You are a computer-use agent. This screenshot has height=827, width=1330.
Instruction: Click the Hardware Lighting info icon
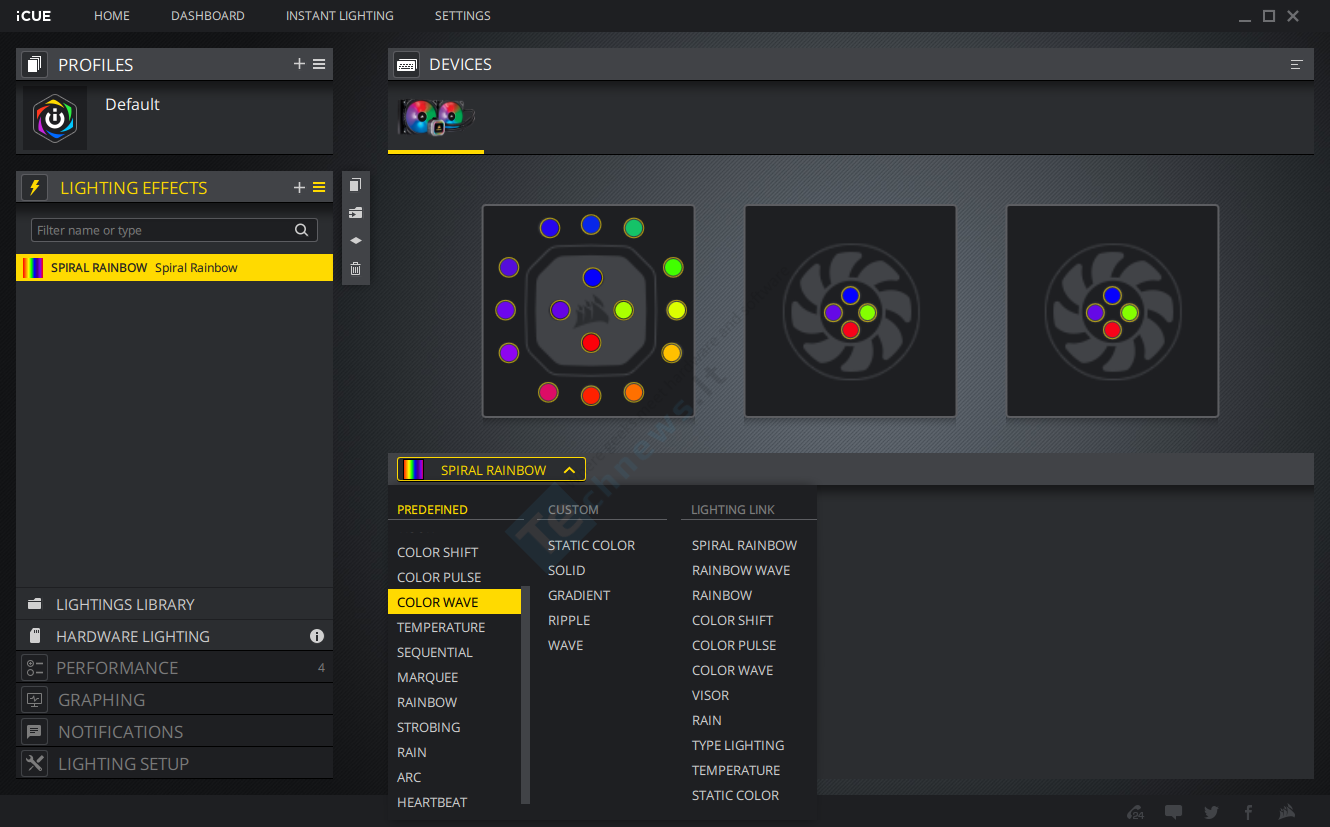[317, 636]
